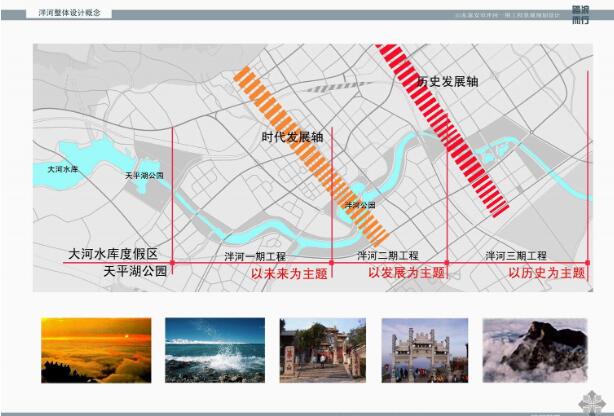
Task: Open the ocean wave splash photo
Action: [215, 350]
